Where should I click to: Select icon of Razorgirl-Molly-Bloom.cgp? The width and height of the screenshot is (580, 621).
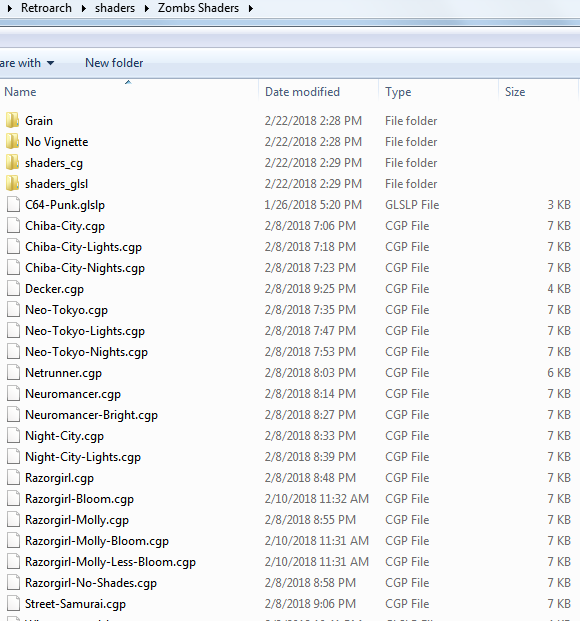click(13, 540)
